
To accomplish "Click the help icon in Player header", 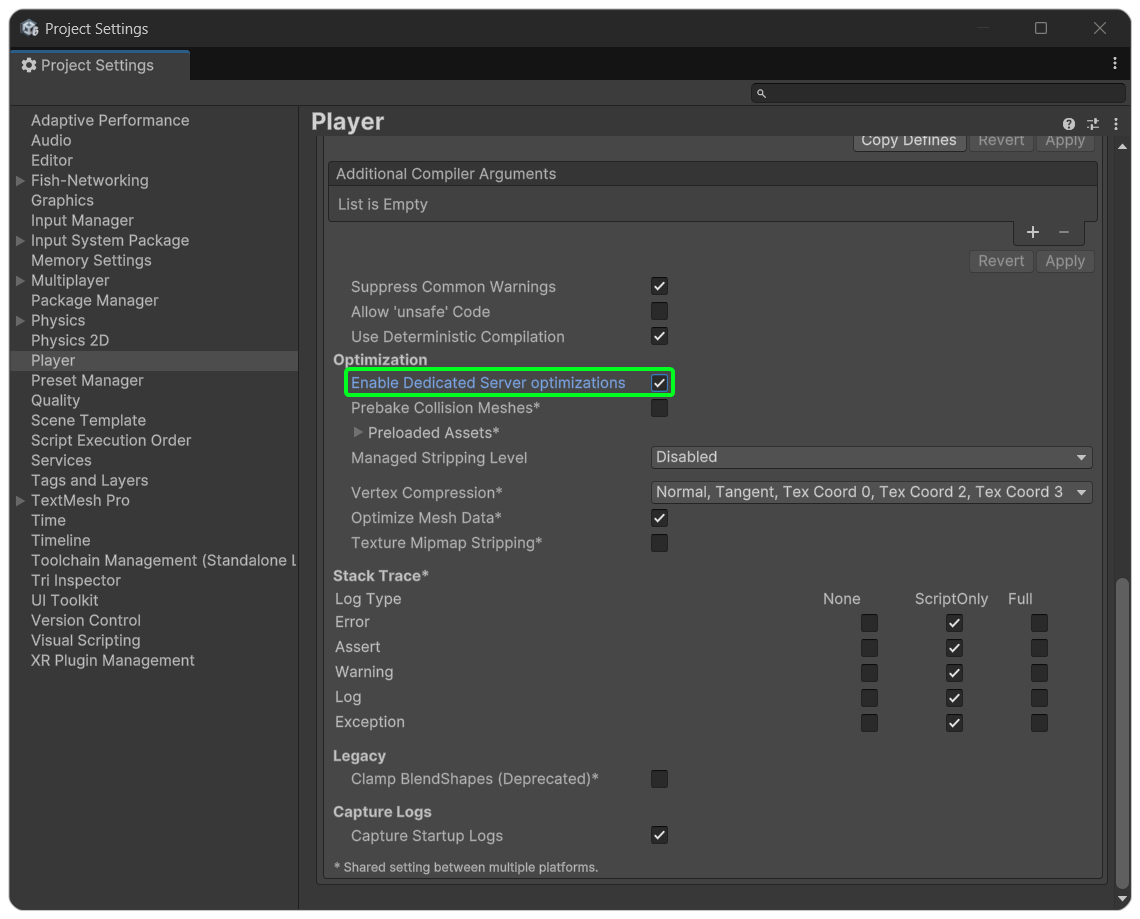I will coord(1069,124).
